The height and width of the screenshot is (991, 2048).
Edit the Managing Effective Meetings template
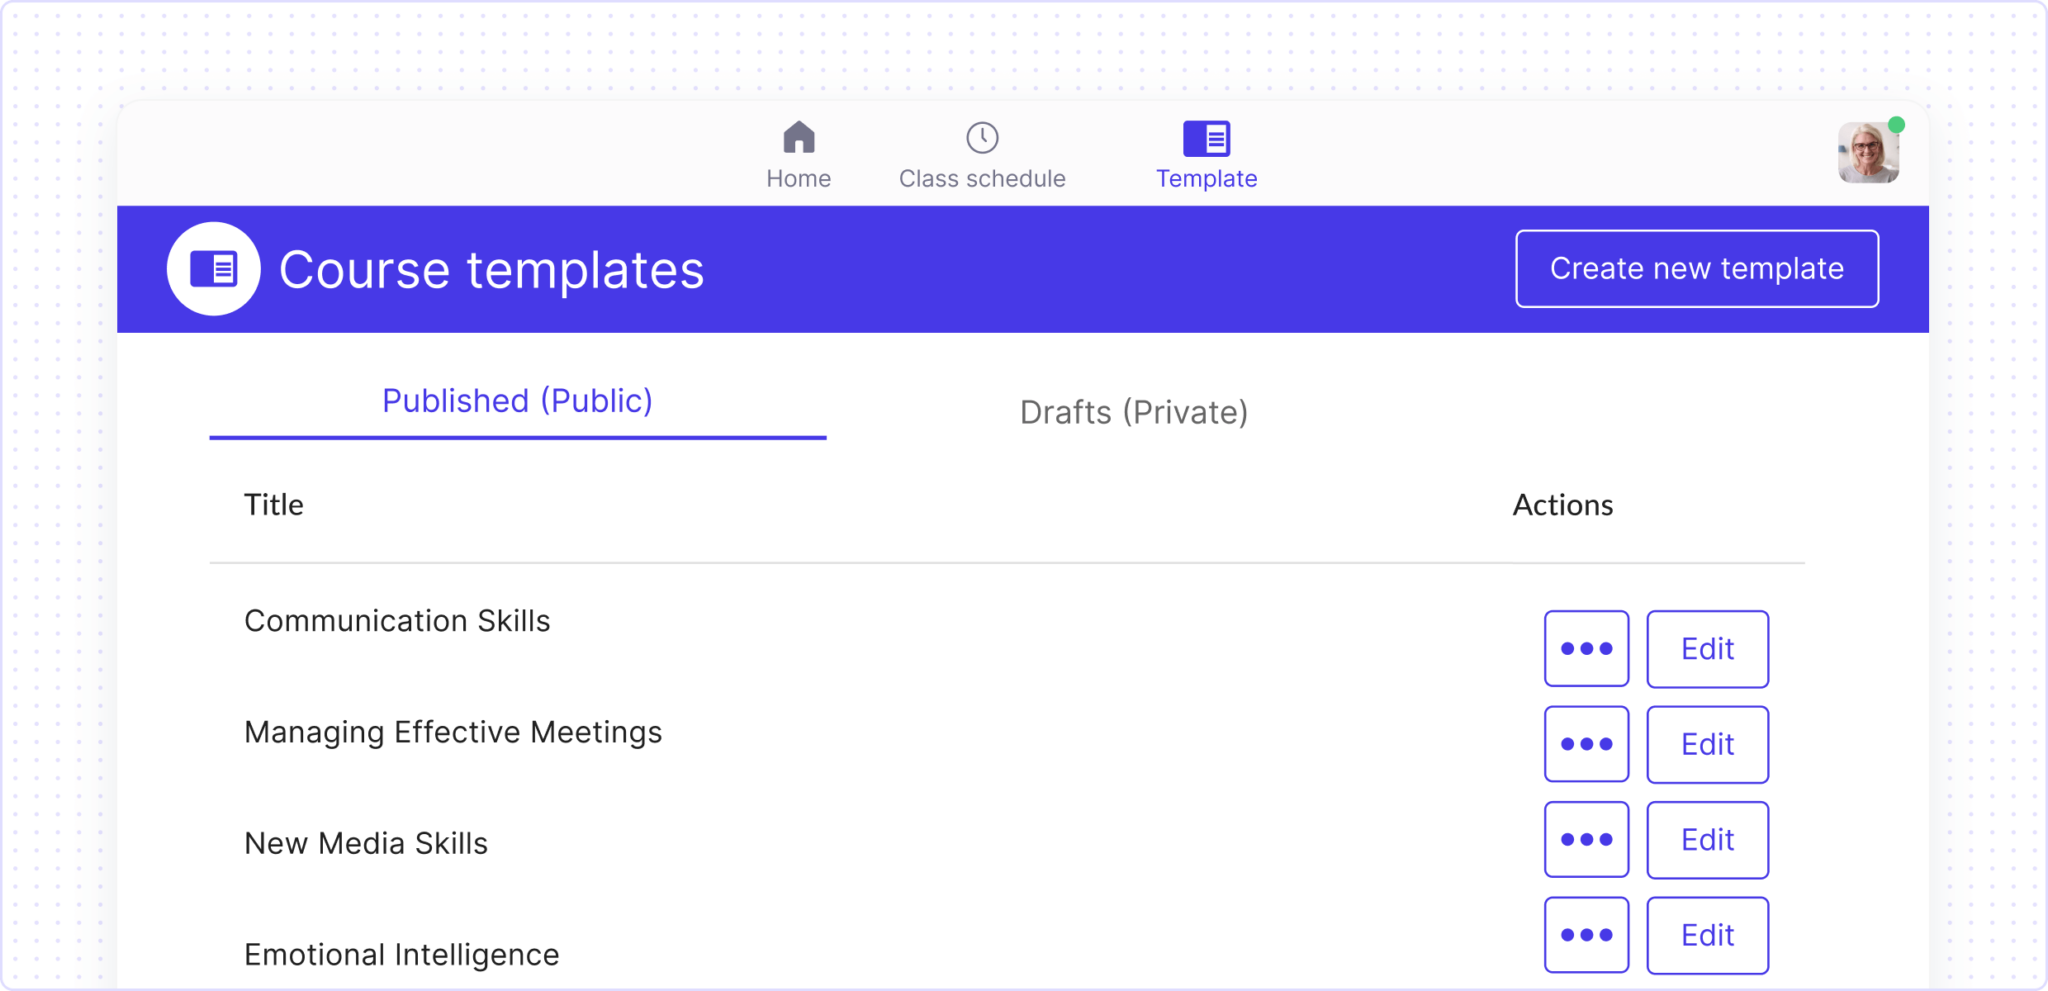[x=1707, y=744]
